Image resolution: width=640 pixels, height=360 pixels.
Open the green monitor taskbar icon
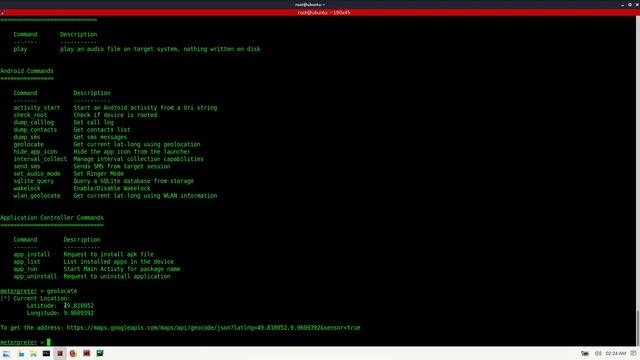click(100, 353)
